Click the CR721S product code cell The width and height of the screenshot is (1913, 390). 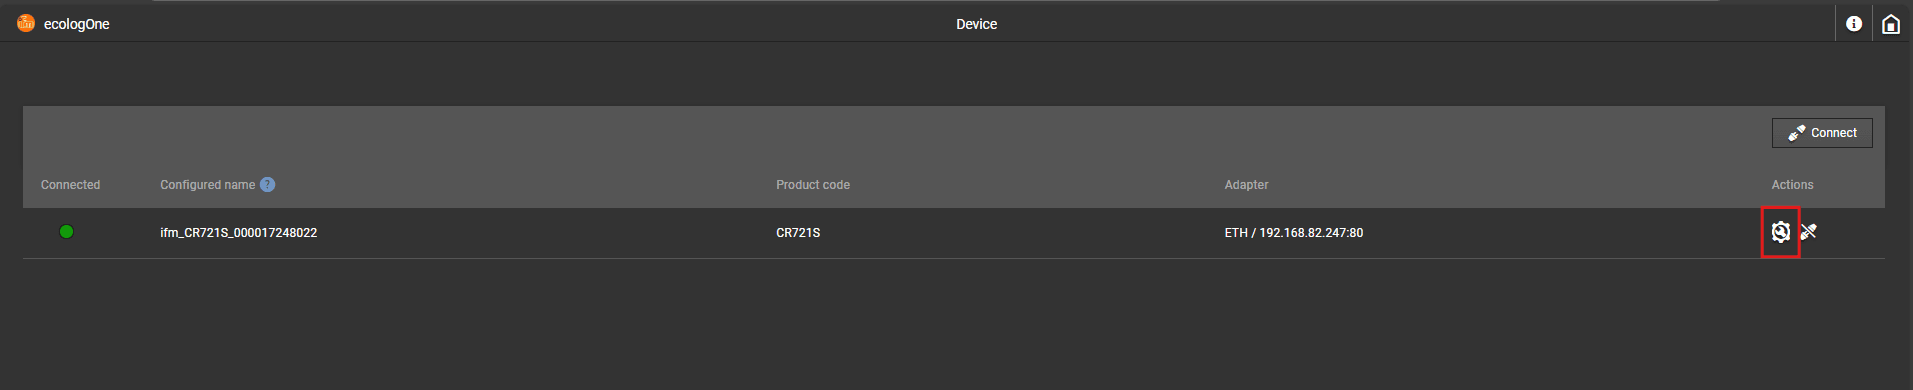coord(798,233)
